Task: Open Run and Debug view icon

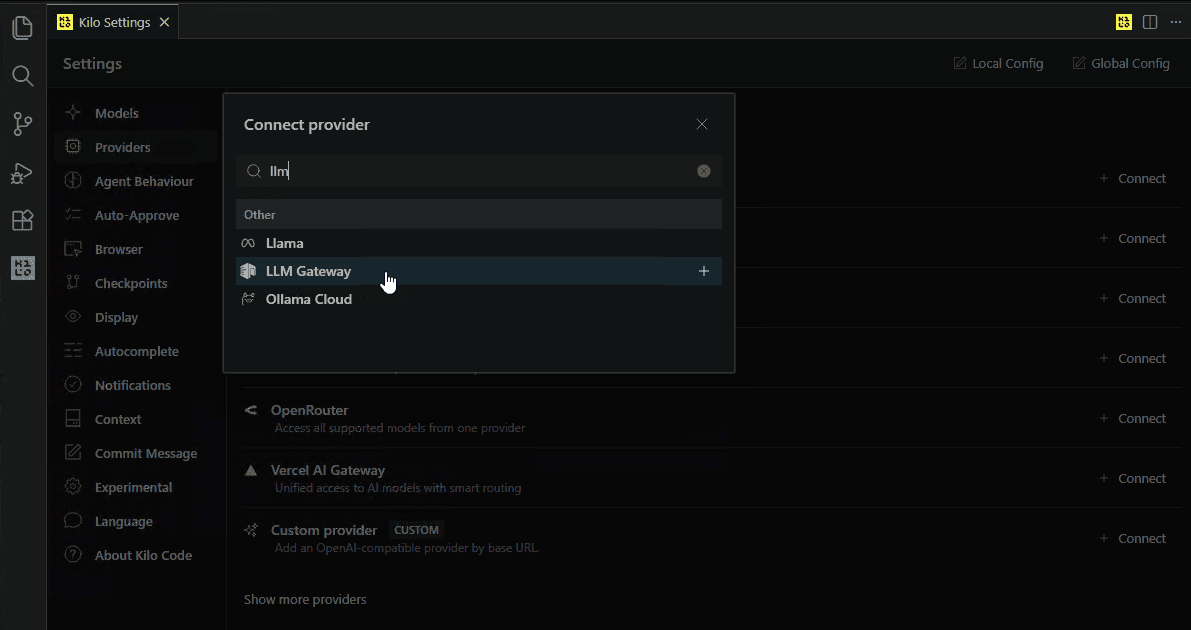Action: 23,173
